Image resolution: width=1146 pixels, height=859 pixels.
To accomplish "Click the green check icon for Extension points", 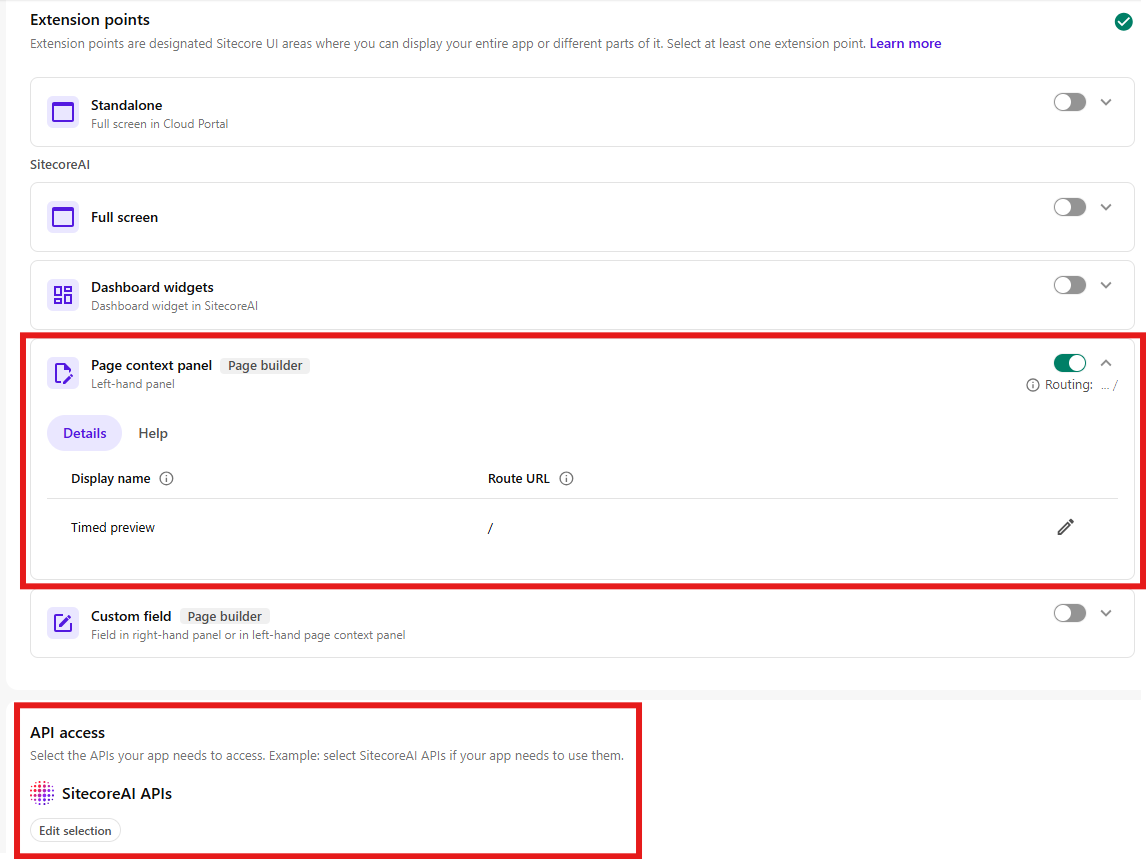I will (1123, 22).
